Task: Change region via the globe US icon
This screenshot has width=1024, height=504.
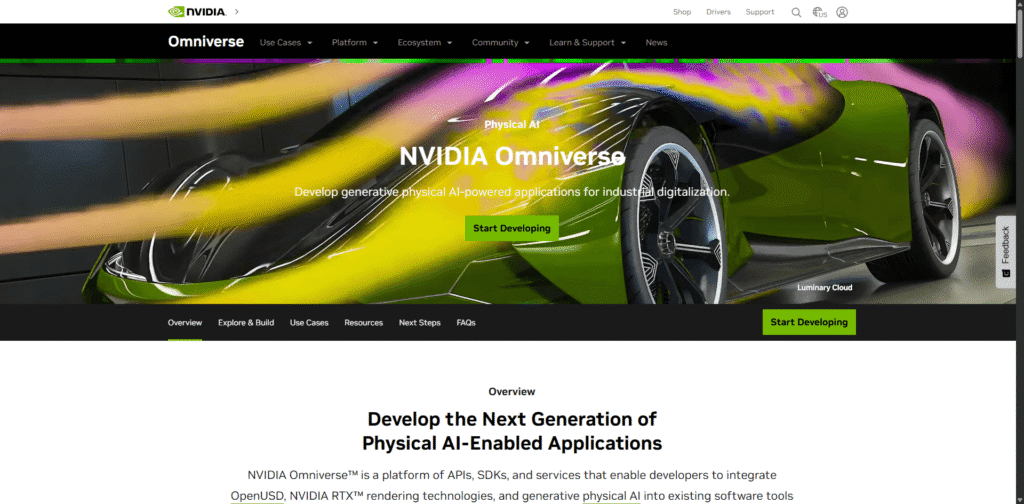Action: 819,12
